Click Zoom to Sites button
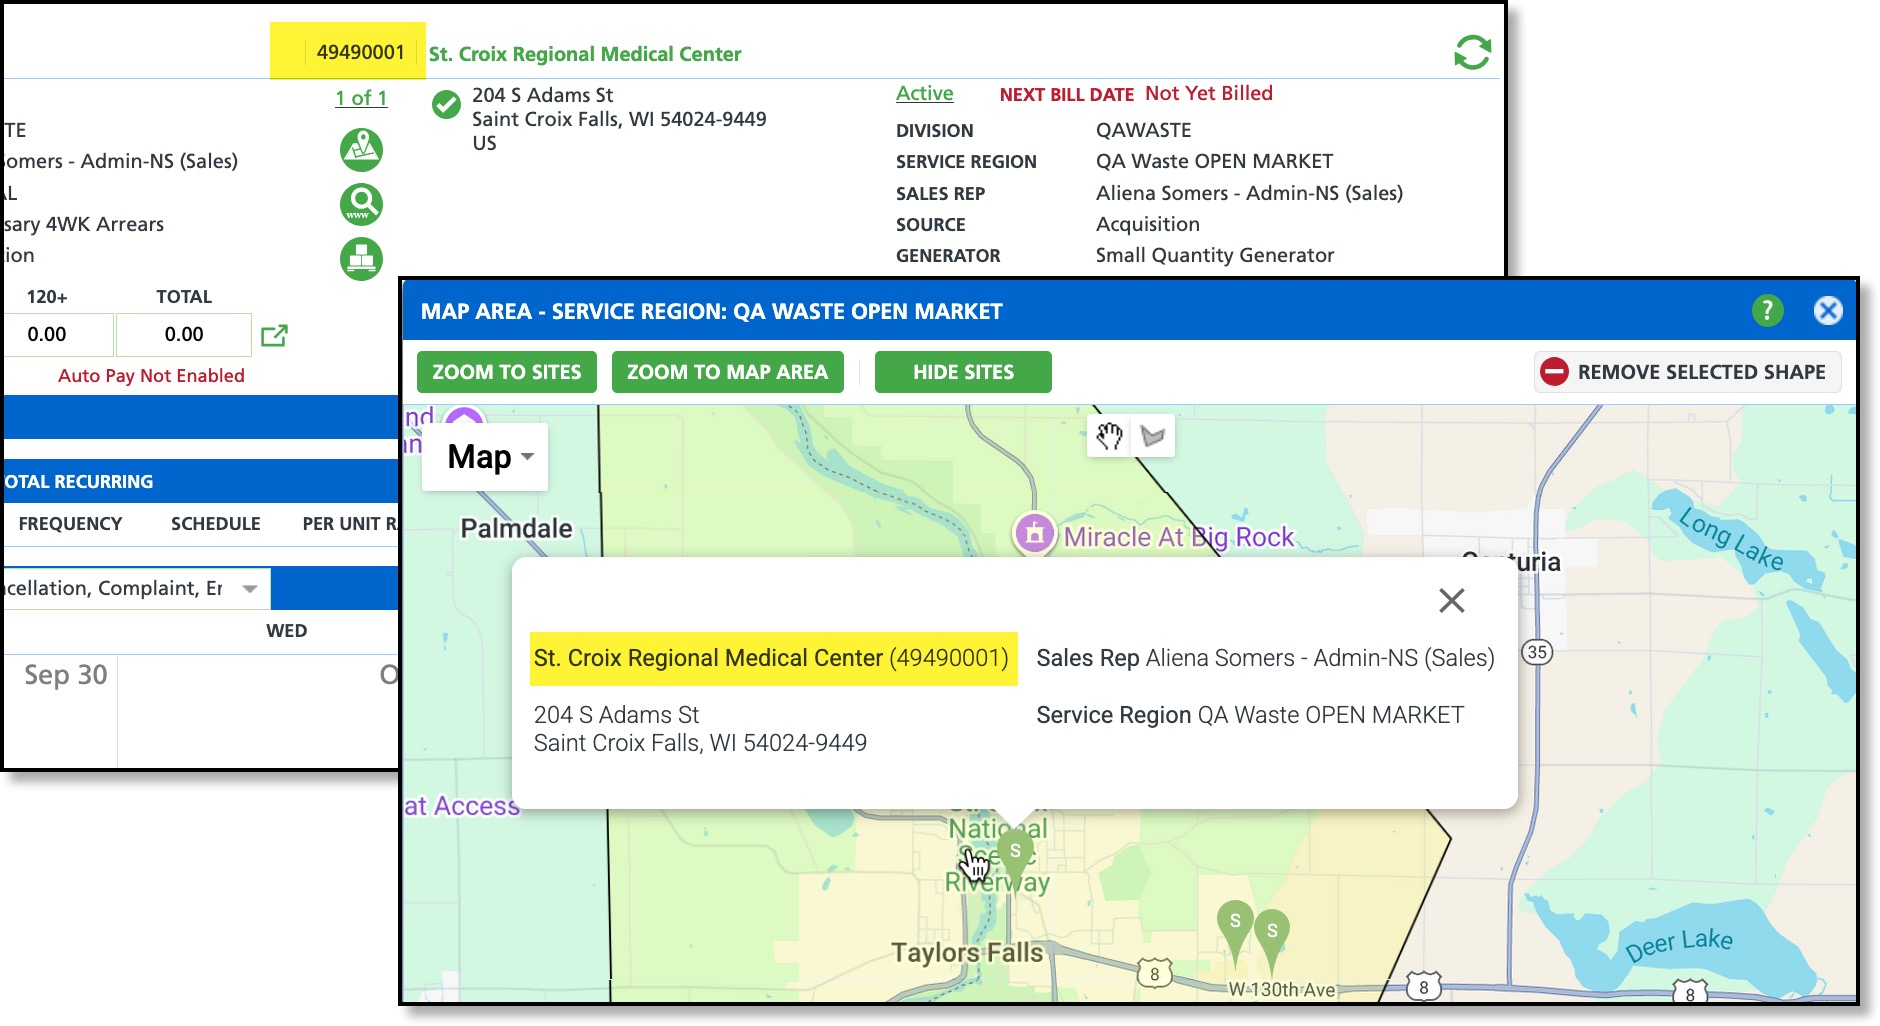The height and width of the screenshot is (1026, 1880). pyautogui.click(x=507, y=372)
